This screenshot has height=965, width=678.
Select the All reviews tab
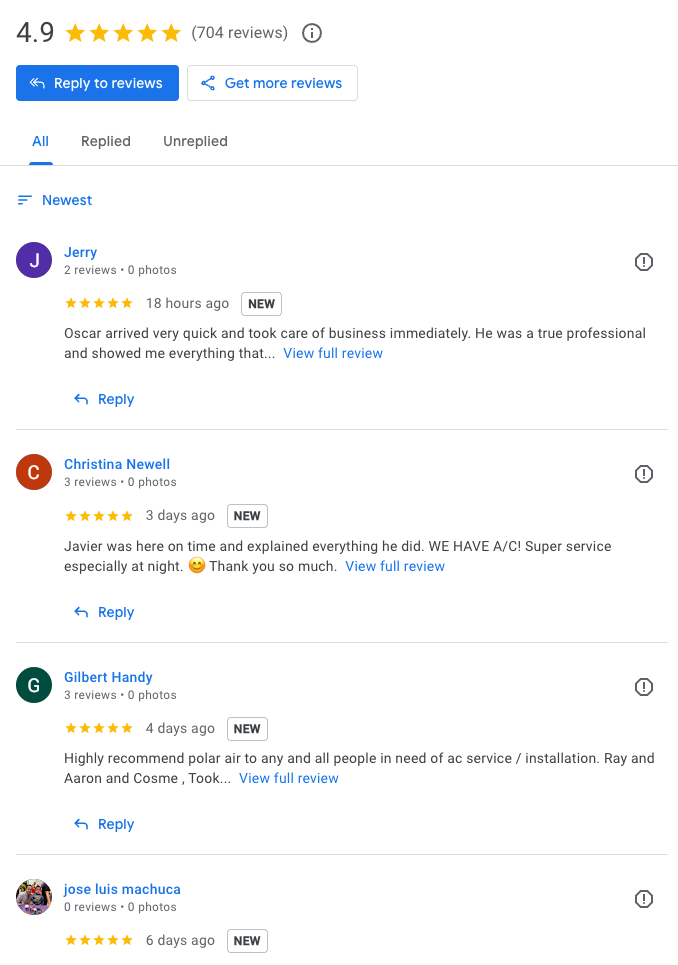click(x=40, y=141)
